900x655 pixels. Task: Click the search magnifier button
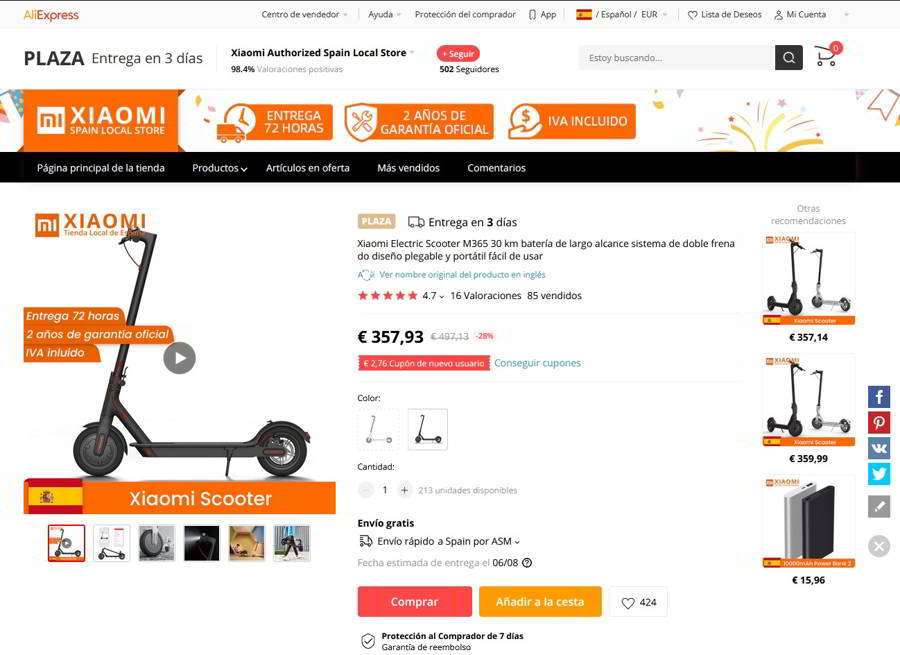click(789, 58)
